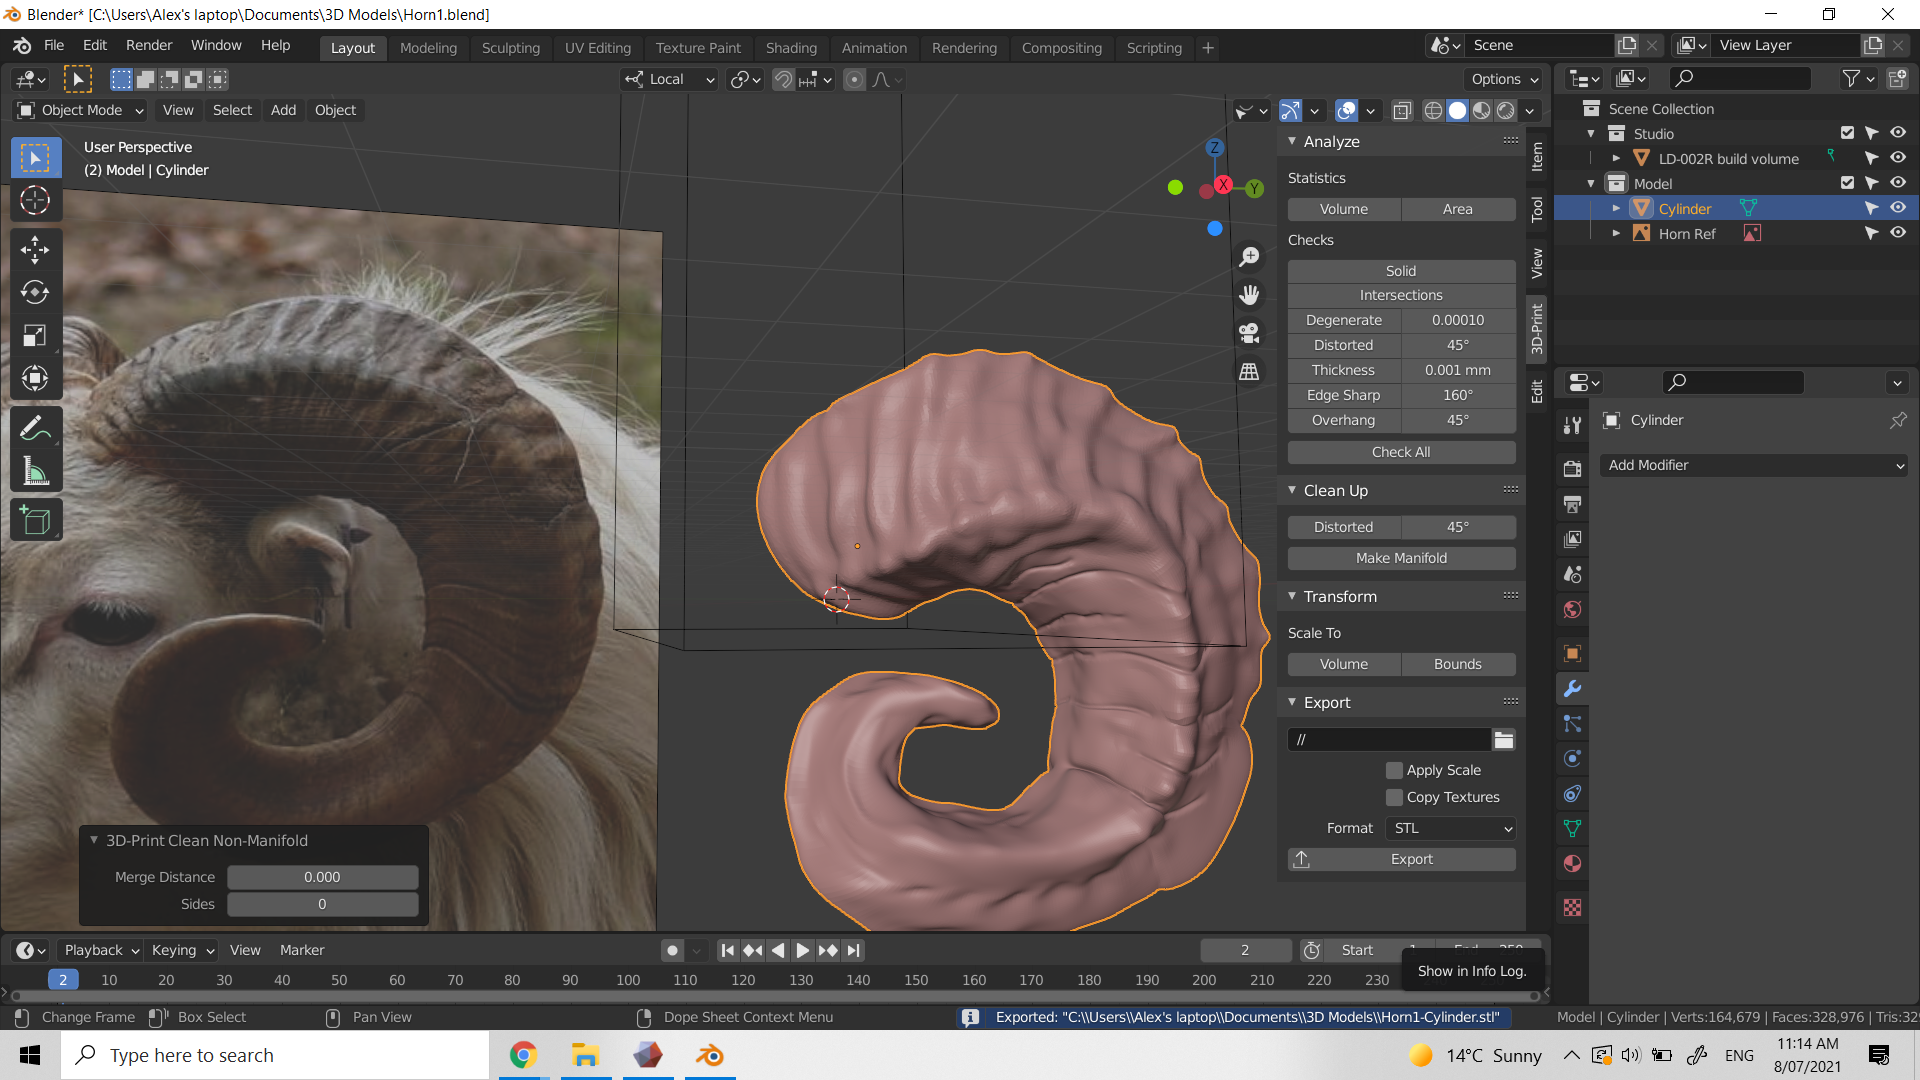The width and height of the screenshot is (1920, 1080).
Task: Open the Add menu in the viewport header
Action: click(x=283, y=110)
